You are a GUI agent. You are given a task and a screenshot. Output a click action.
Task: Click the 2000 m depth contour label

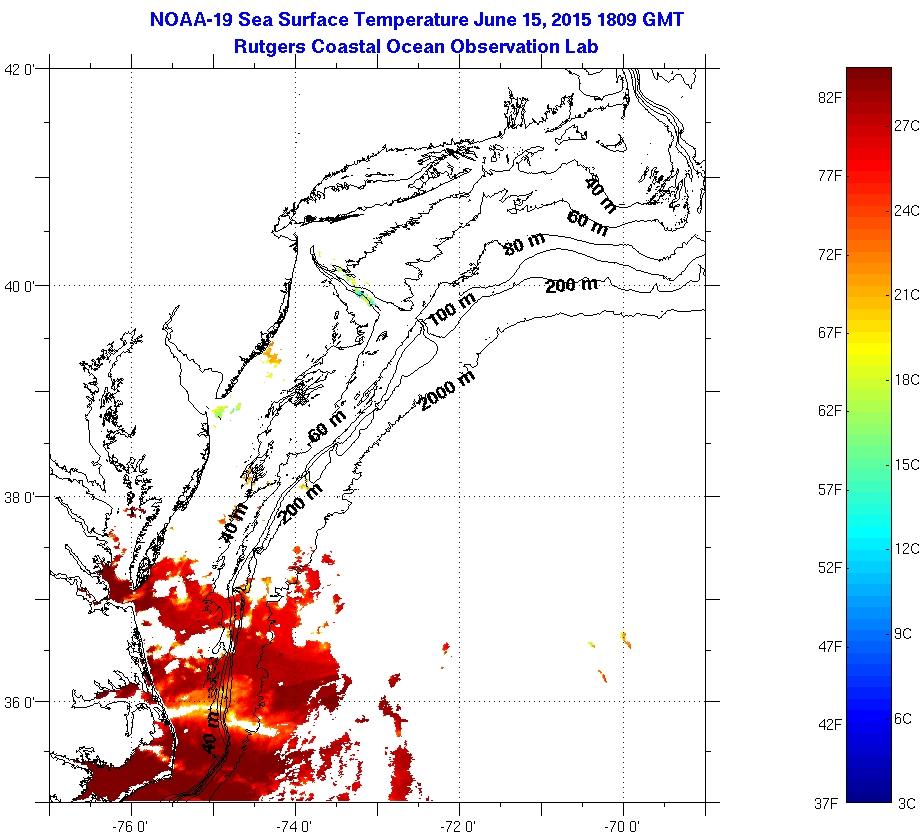click(448, 391)
